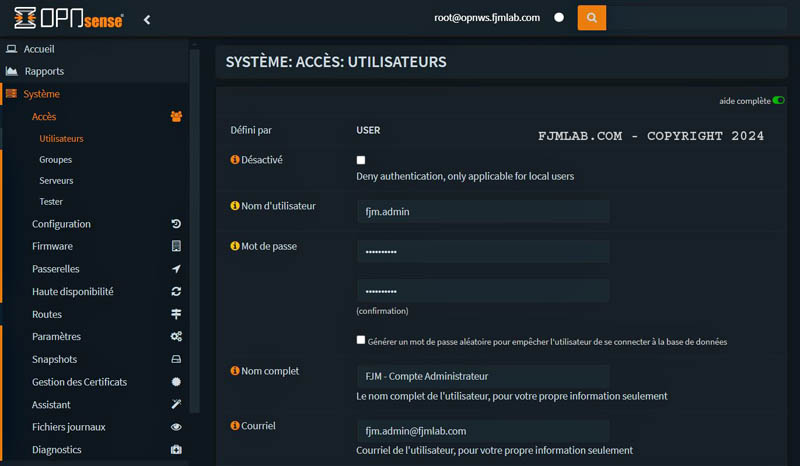Viewport: 800px width, 466px height.
Task: Click the info icon beside Désactivé
Action: tap(235, 160)
